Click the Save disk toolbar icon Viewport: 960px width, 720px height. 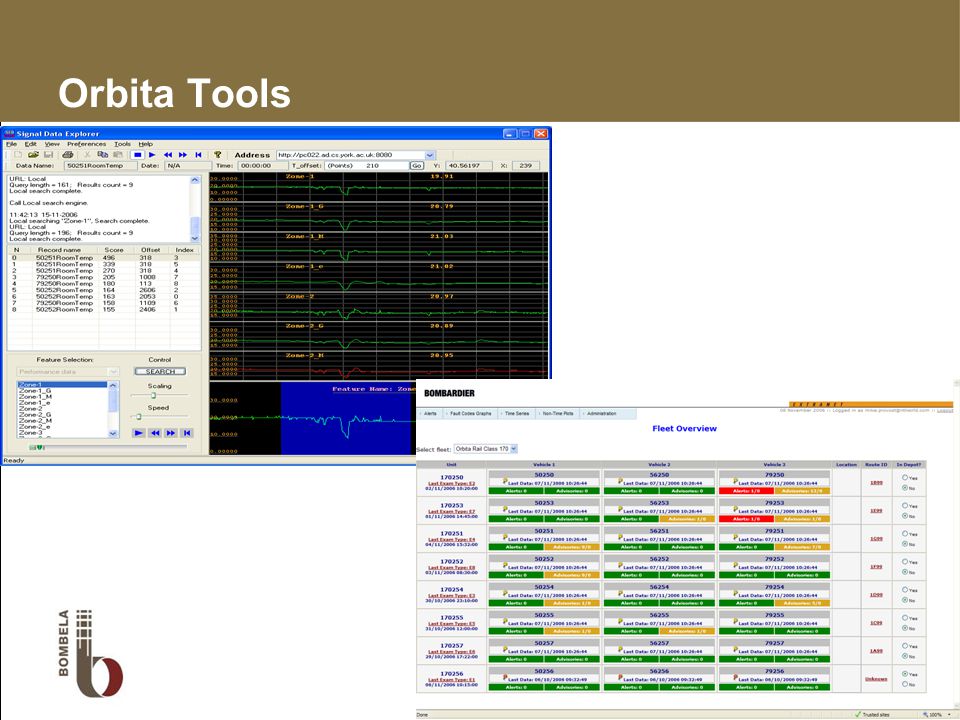click(x=48, y=155)
